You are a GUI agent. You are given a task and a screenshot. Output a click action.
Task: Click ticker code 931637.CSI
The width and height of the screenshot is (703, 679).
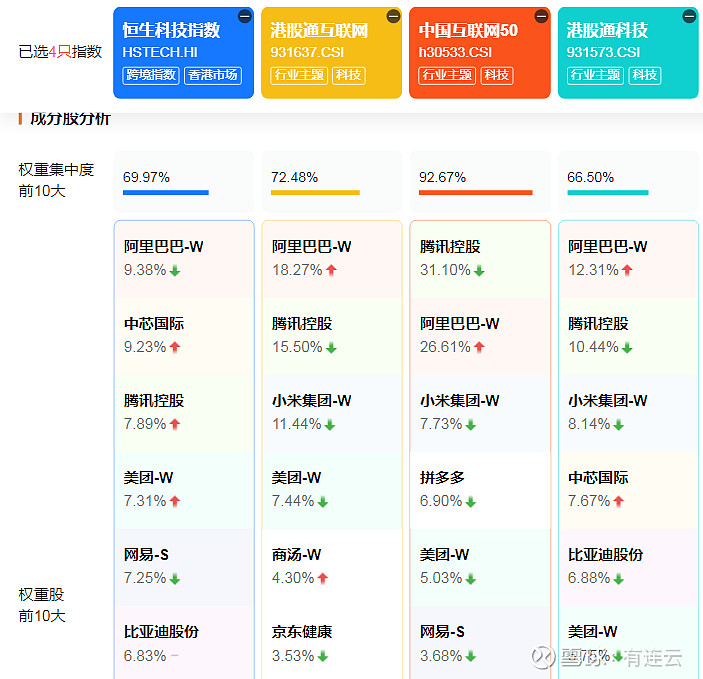pos(307,53)
